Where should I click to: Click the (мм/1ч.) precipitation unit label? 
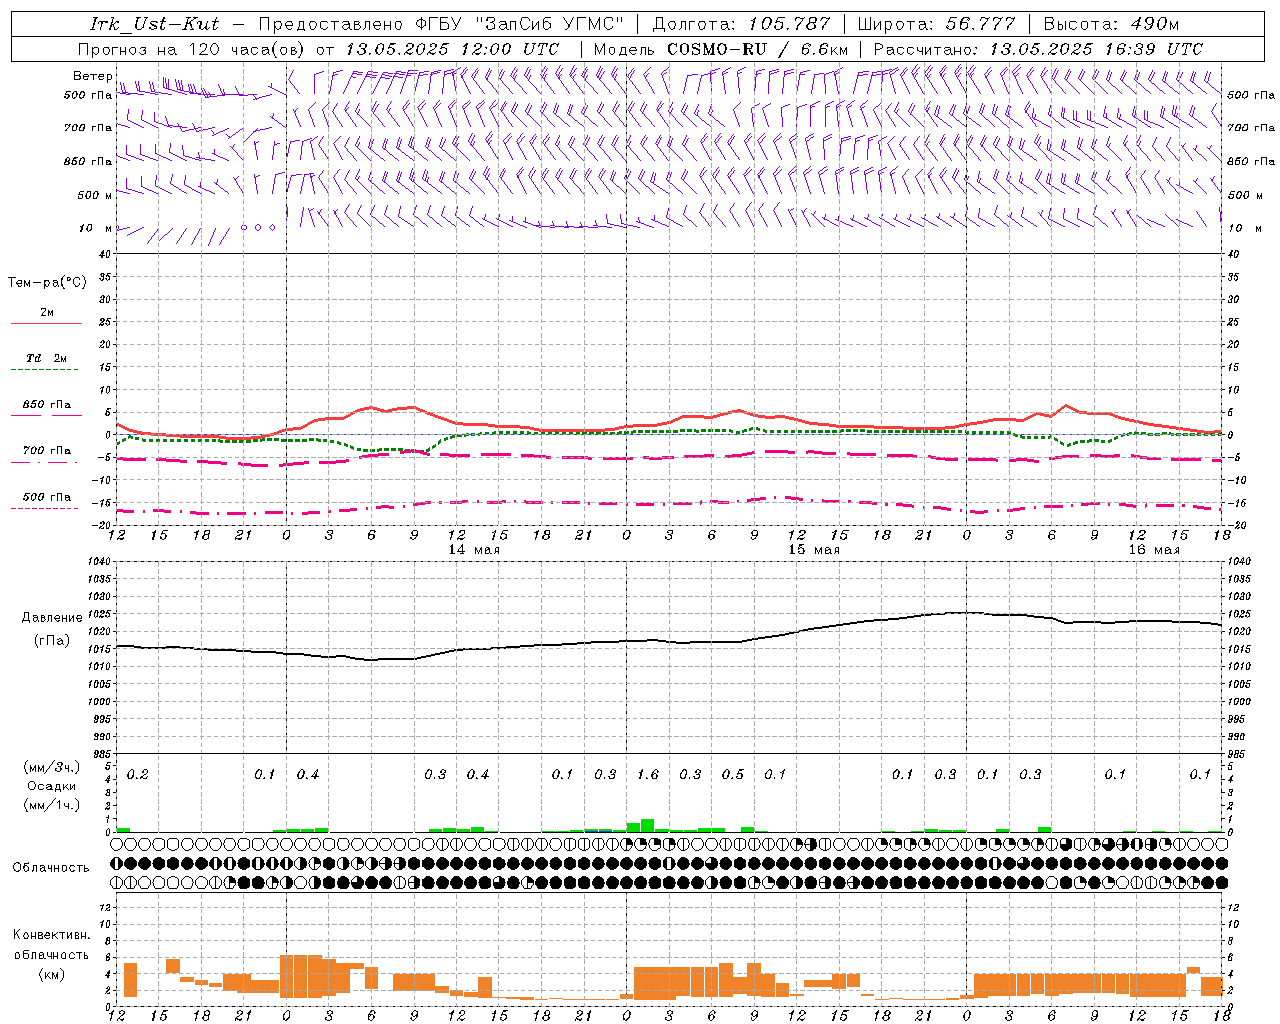click(x=52, y=805)
